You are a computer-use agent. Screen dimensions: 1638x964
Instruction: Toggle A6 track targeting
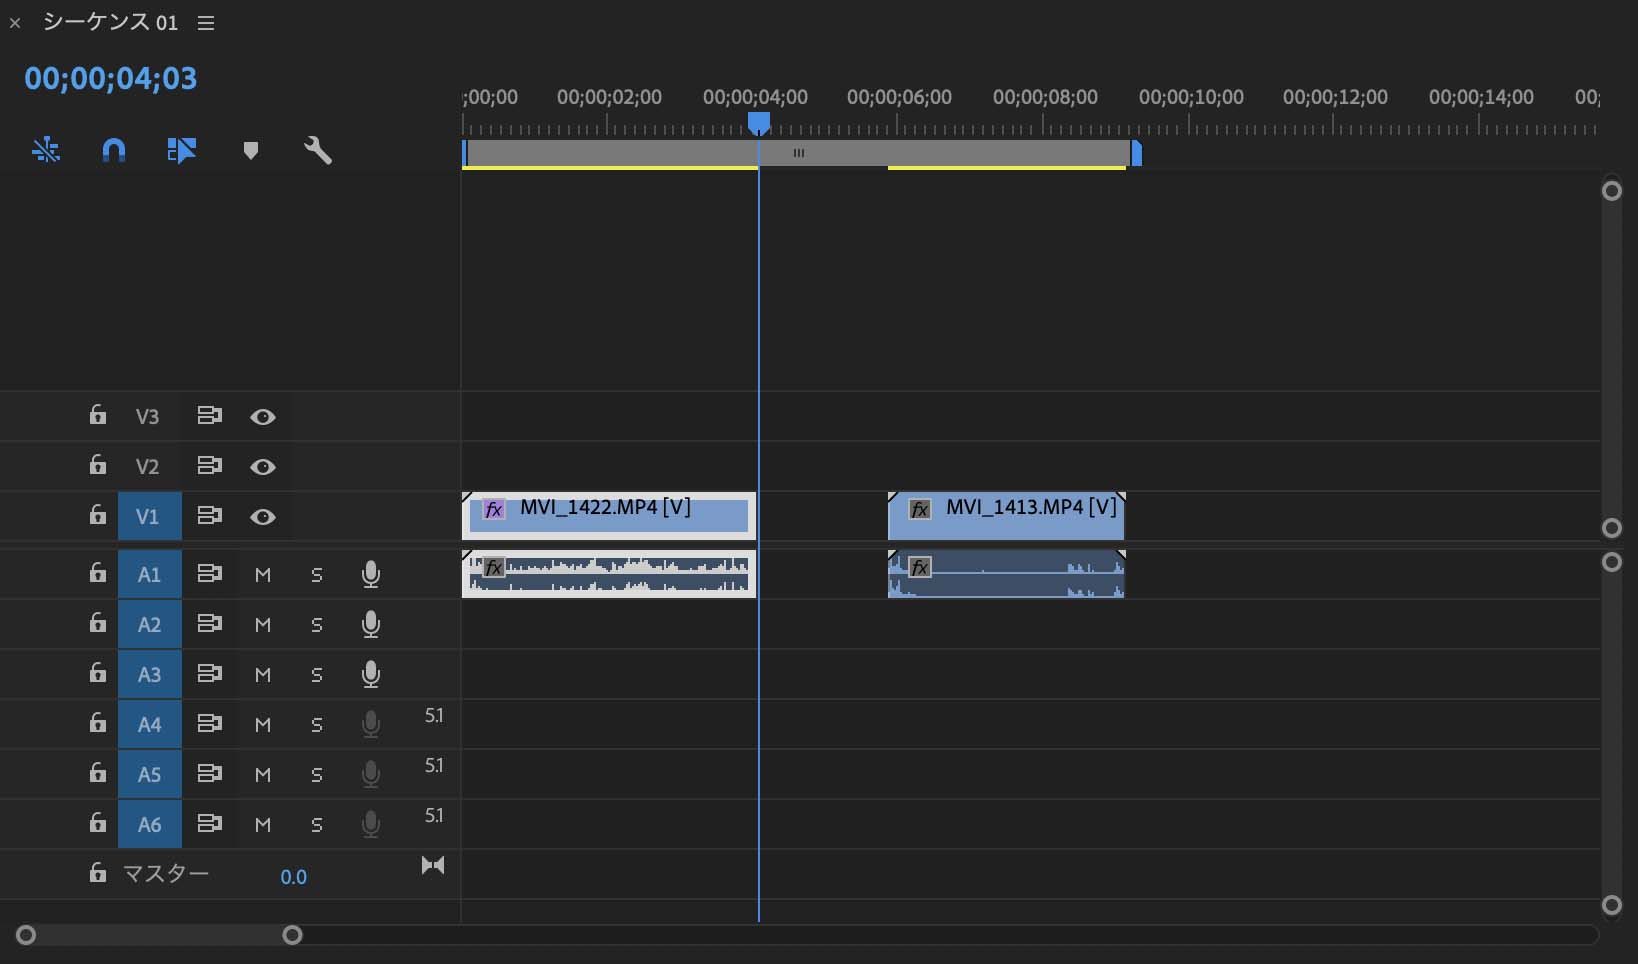click(x=150, y=824)
